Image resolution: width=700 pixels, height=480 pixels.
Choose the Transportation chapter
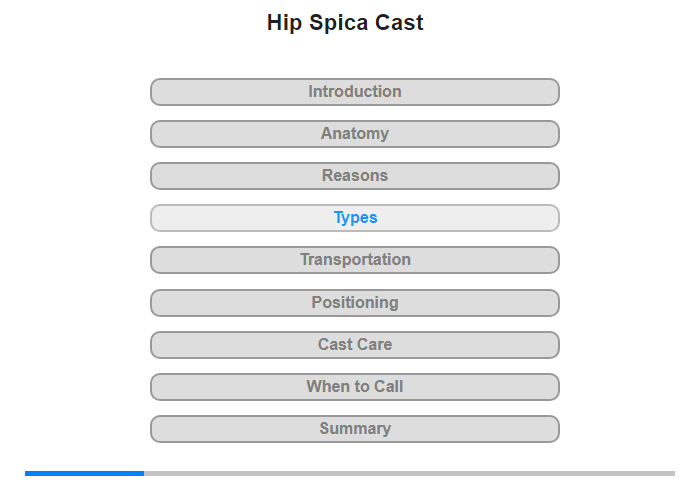[354, 260]
